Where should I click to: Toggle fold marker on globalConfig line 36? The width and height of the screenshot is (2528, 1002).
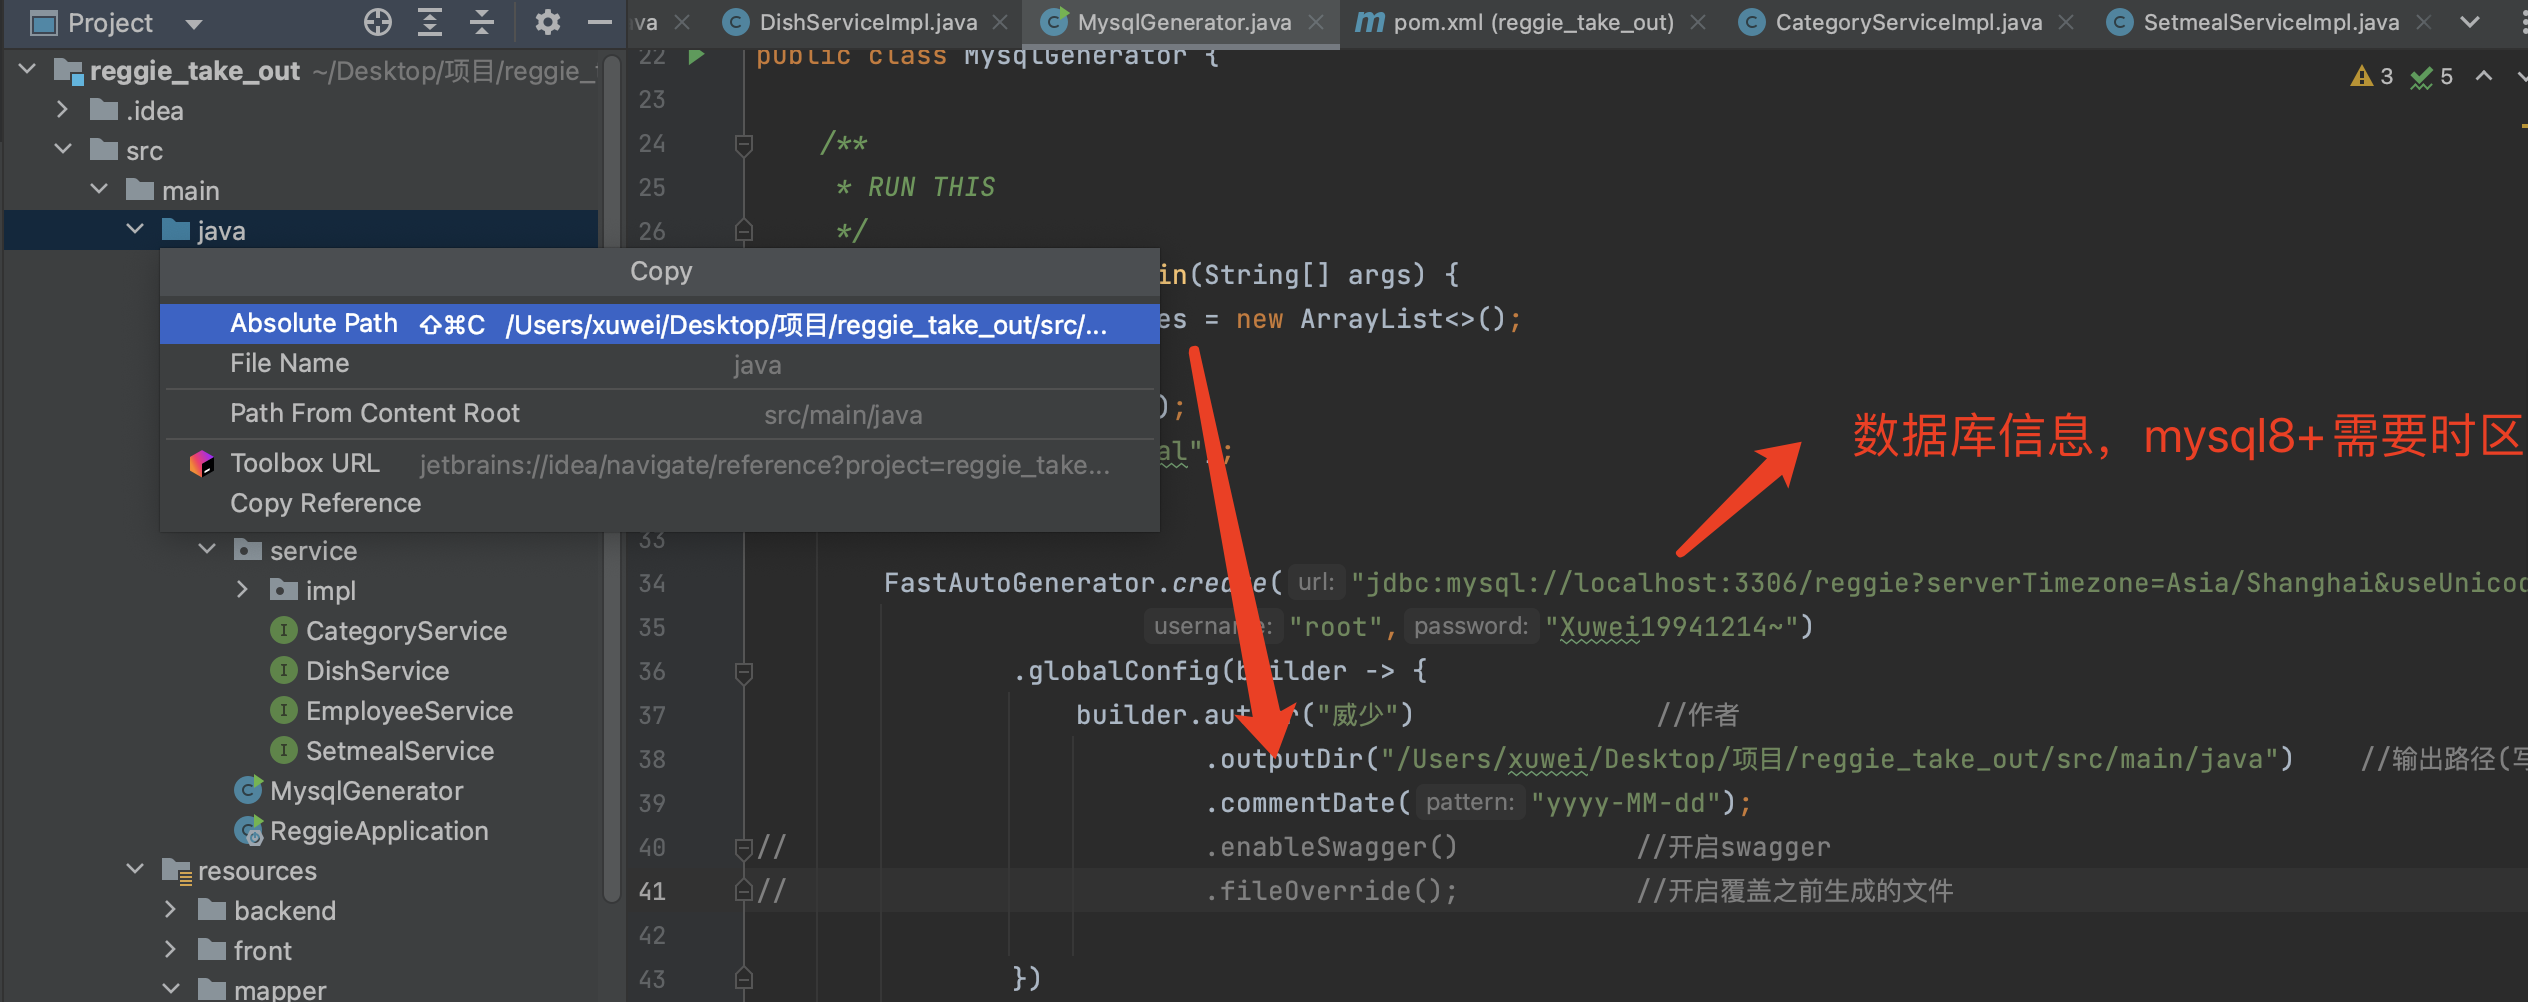(x=743, y=671)
